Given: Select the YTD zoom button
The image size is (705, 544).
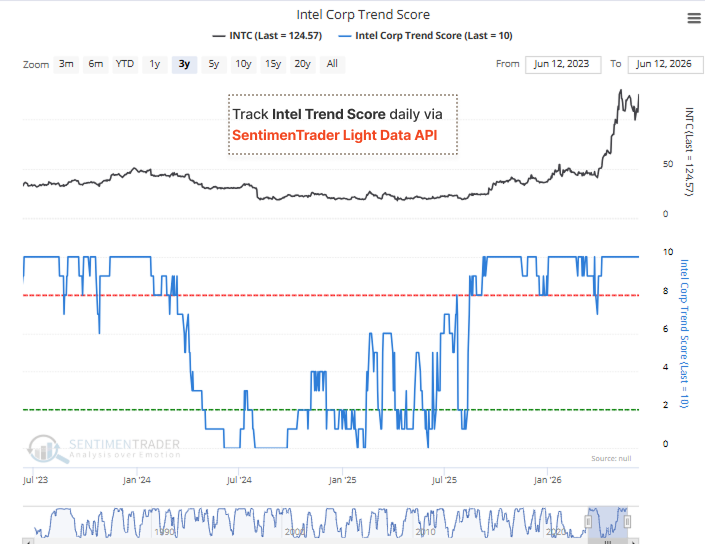Looking at the screenshot, I should click(x=125, y=64).
